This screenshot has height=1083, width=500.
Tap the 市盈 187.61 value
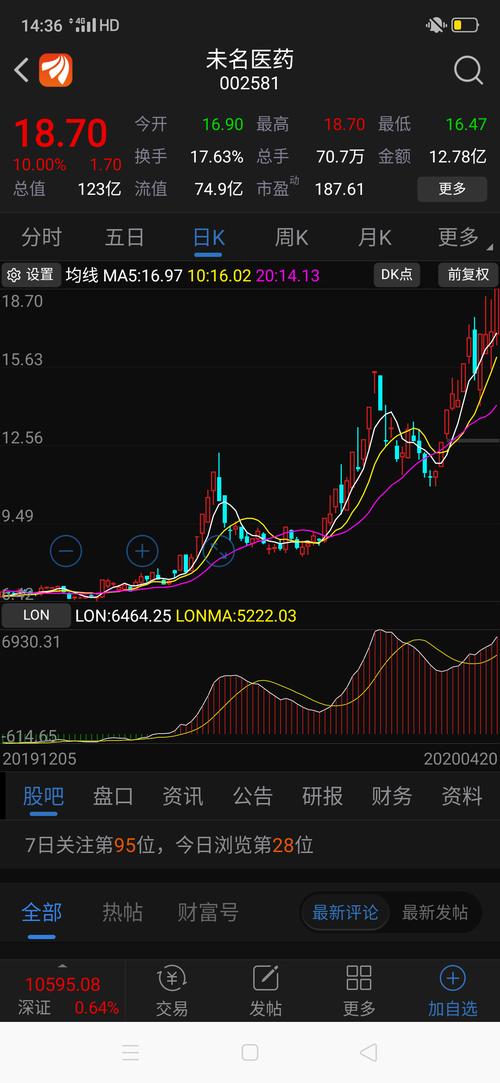tap(339, 189)
